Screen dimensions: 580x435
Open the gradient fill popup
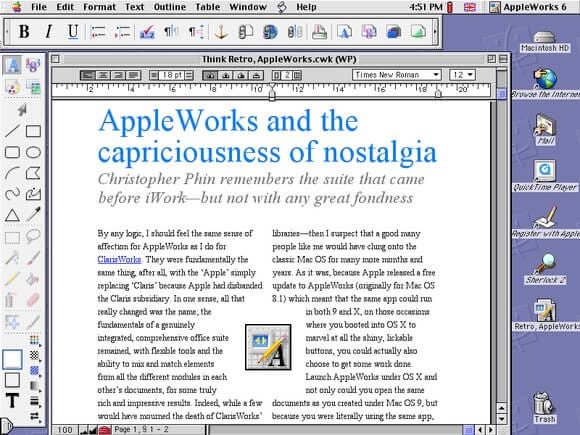(34, 386)
